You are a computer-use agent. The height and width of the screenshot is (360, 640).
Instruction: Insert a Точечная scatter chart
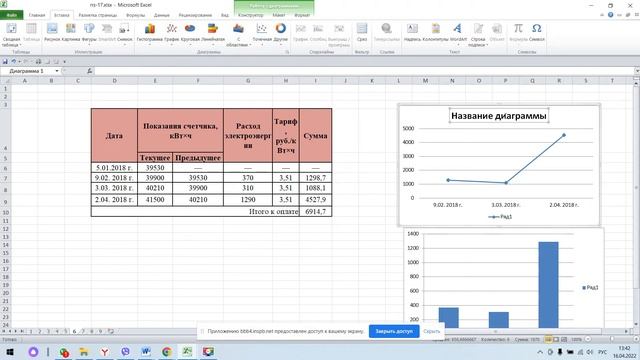[x=262, y=33]
